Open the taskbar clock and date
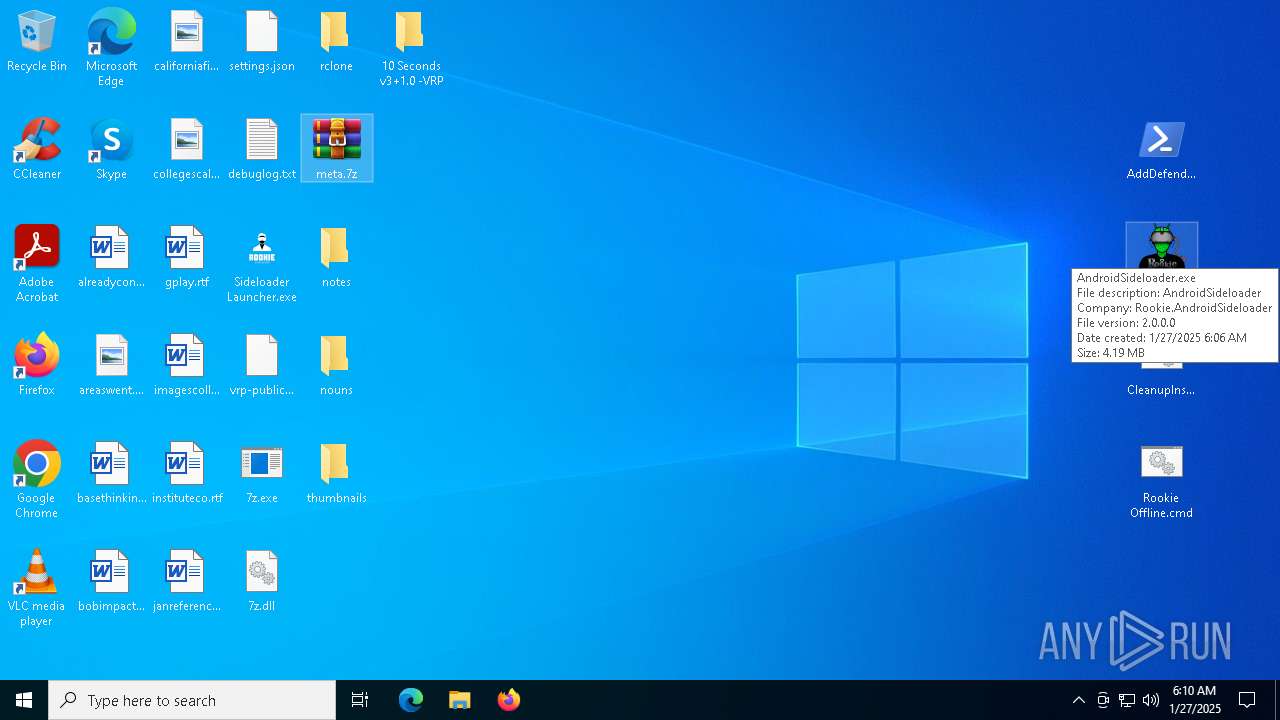The height and width of the screenshot is (720, 1280). pyautogui.click(x=1195, y=700)
